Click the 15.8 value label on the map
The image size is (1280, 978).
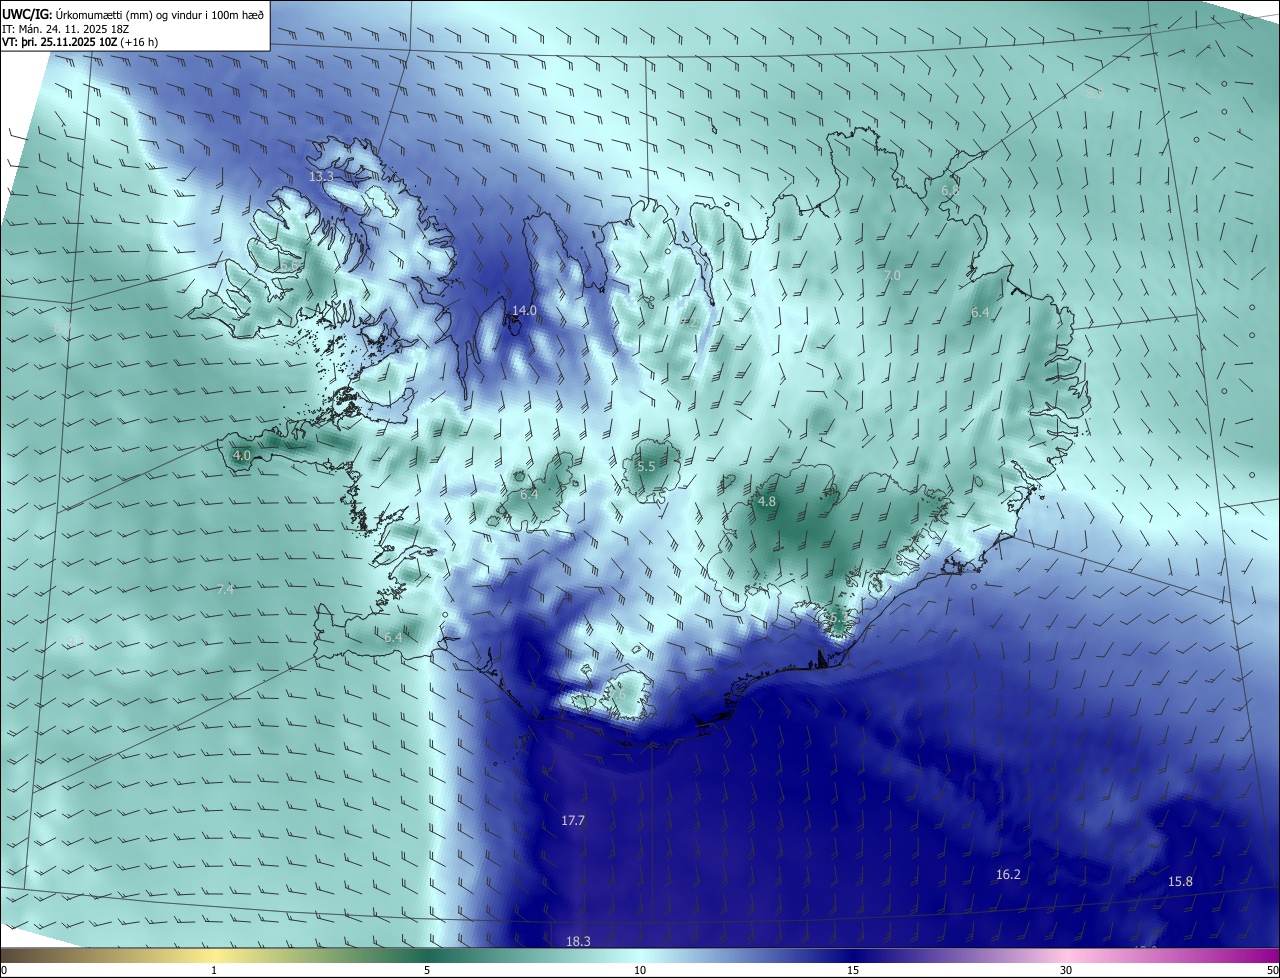1180,881
